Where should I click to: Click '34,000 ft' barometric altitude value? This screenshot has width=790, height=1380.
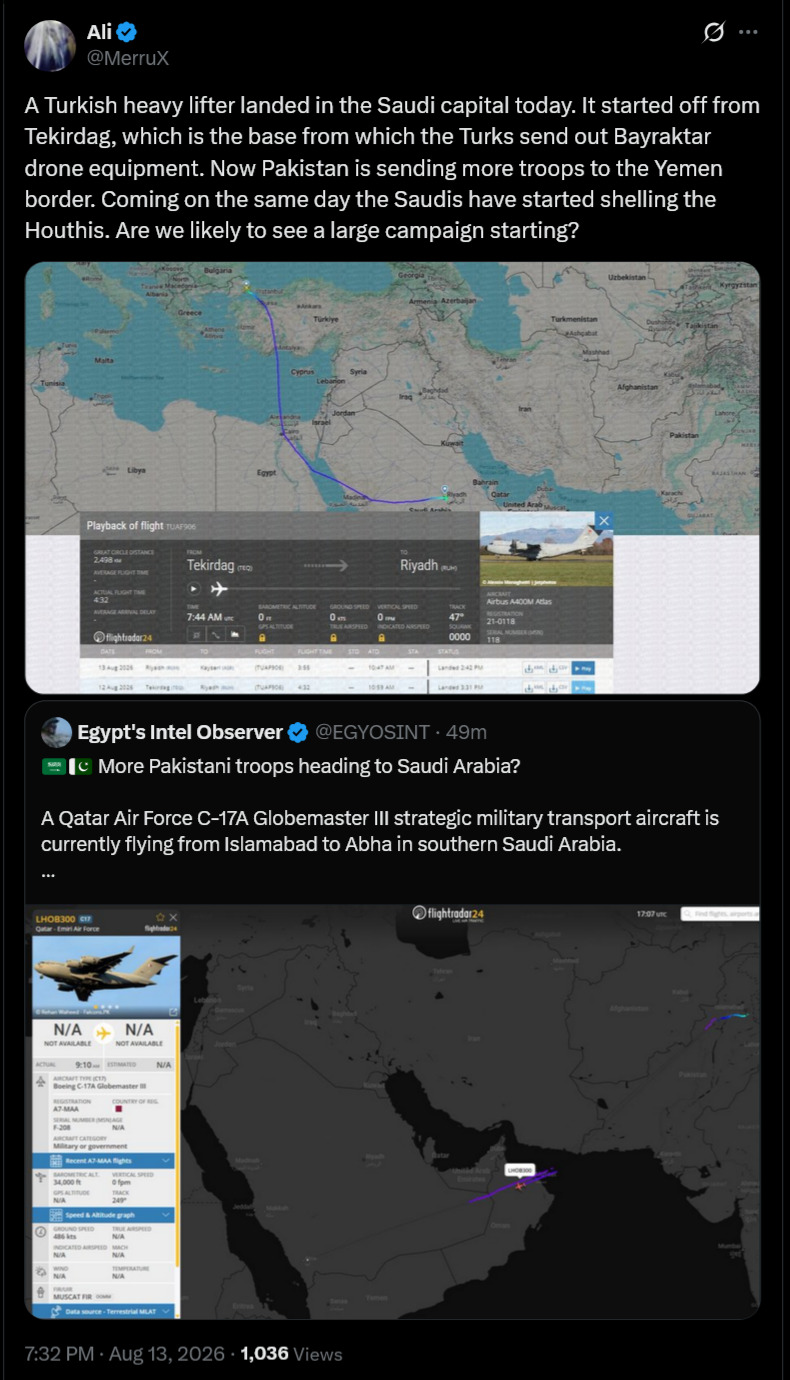click(x=68, y=1180)
